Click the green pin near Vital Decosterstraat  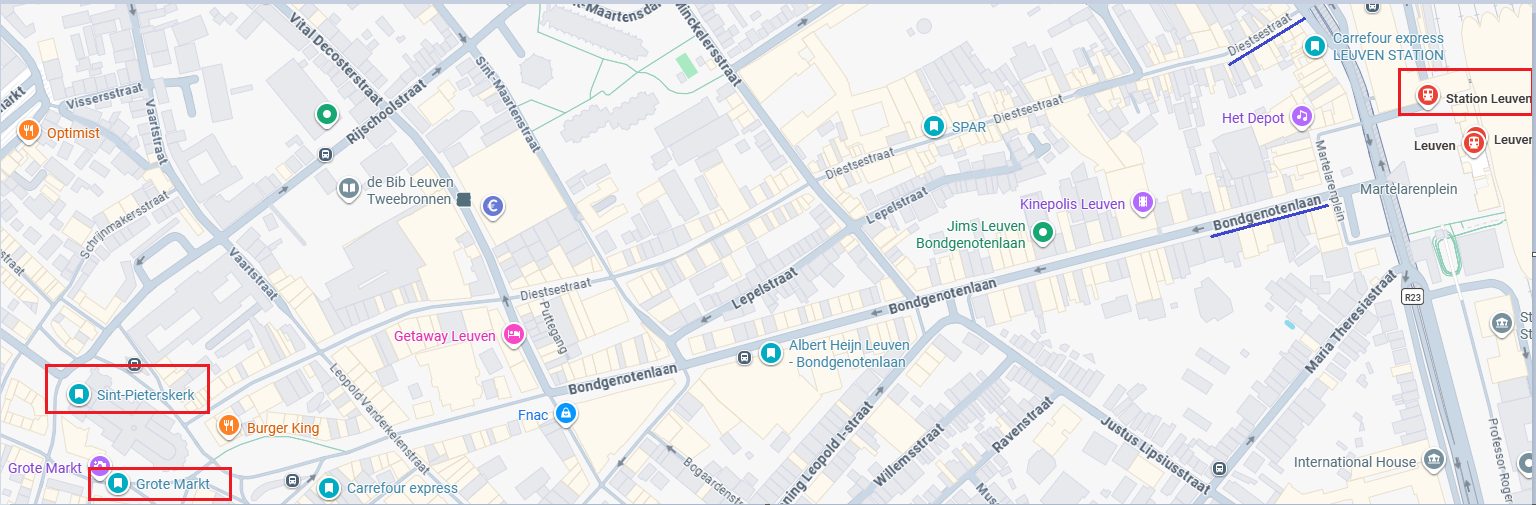[x=325, y=116]
